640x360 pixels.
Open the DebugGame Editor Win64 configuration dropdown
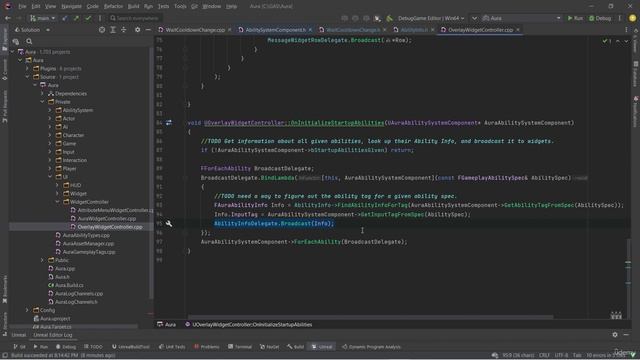[x=431, y=18]
